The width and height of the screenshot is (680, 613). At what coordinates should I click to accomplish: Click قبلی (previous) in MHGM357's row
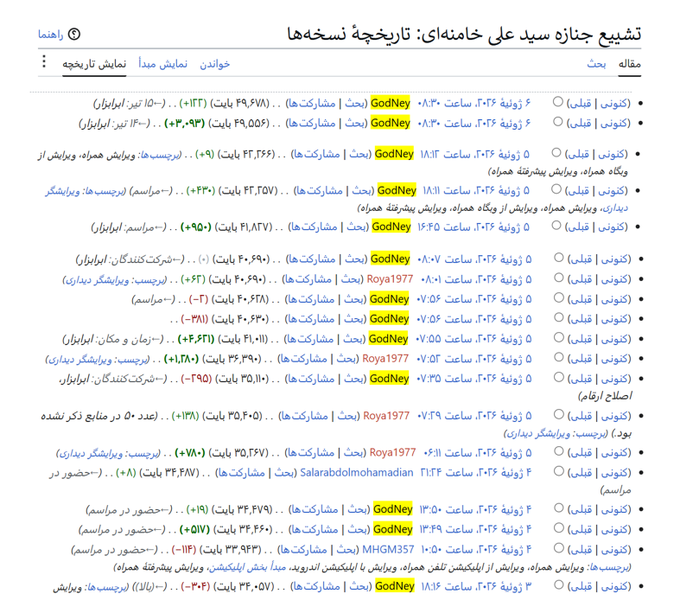pyautogui.click(x=582, y=550)
